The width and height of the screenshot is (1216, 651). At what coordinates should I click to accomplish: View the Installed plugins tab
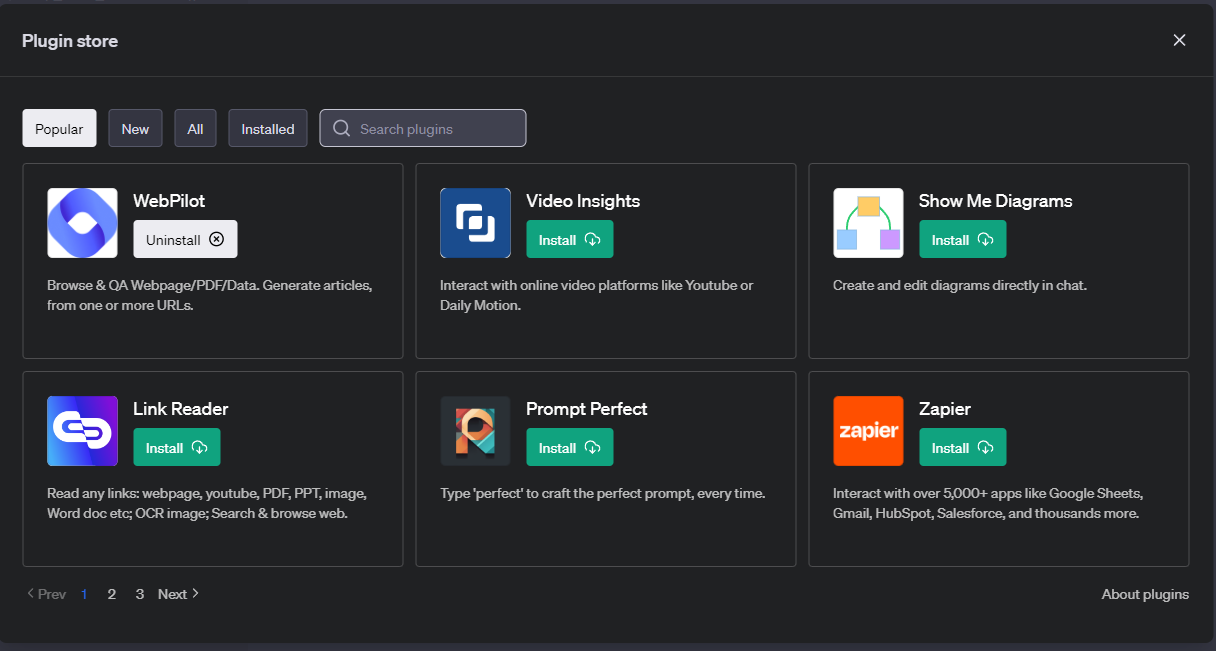(x=268, y=128)
